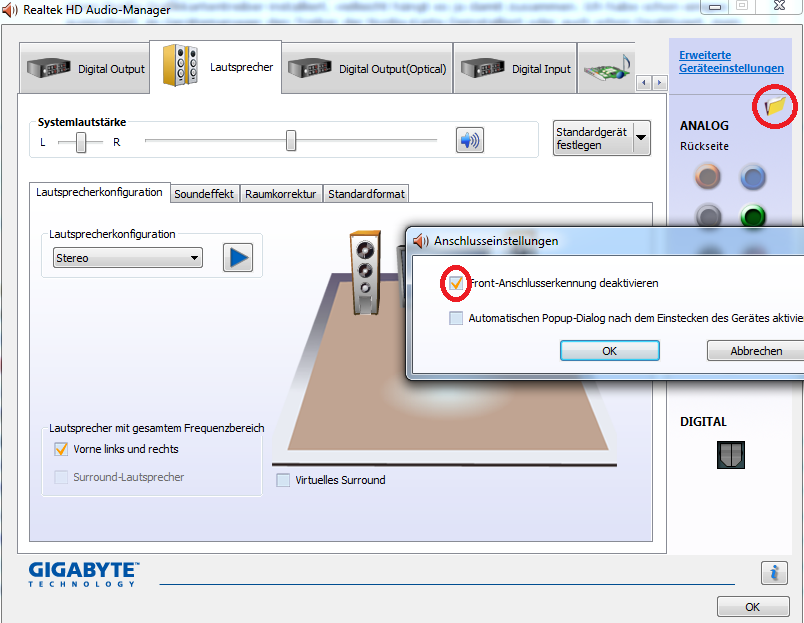Screen dimensions: 804x623
Task: Click the Realtek speaker icon in the title bar
Action: tap(10, 10)
